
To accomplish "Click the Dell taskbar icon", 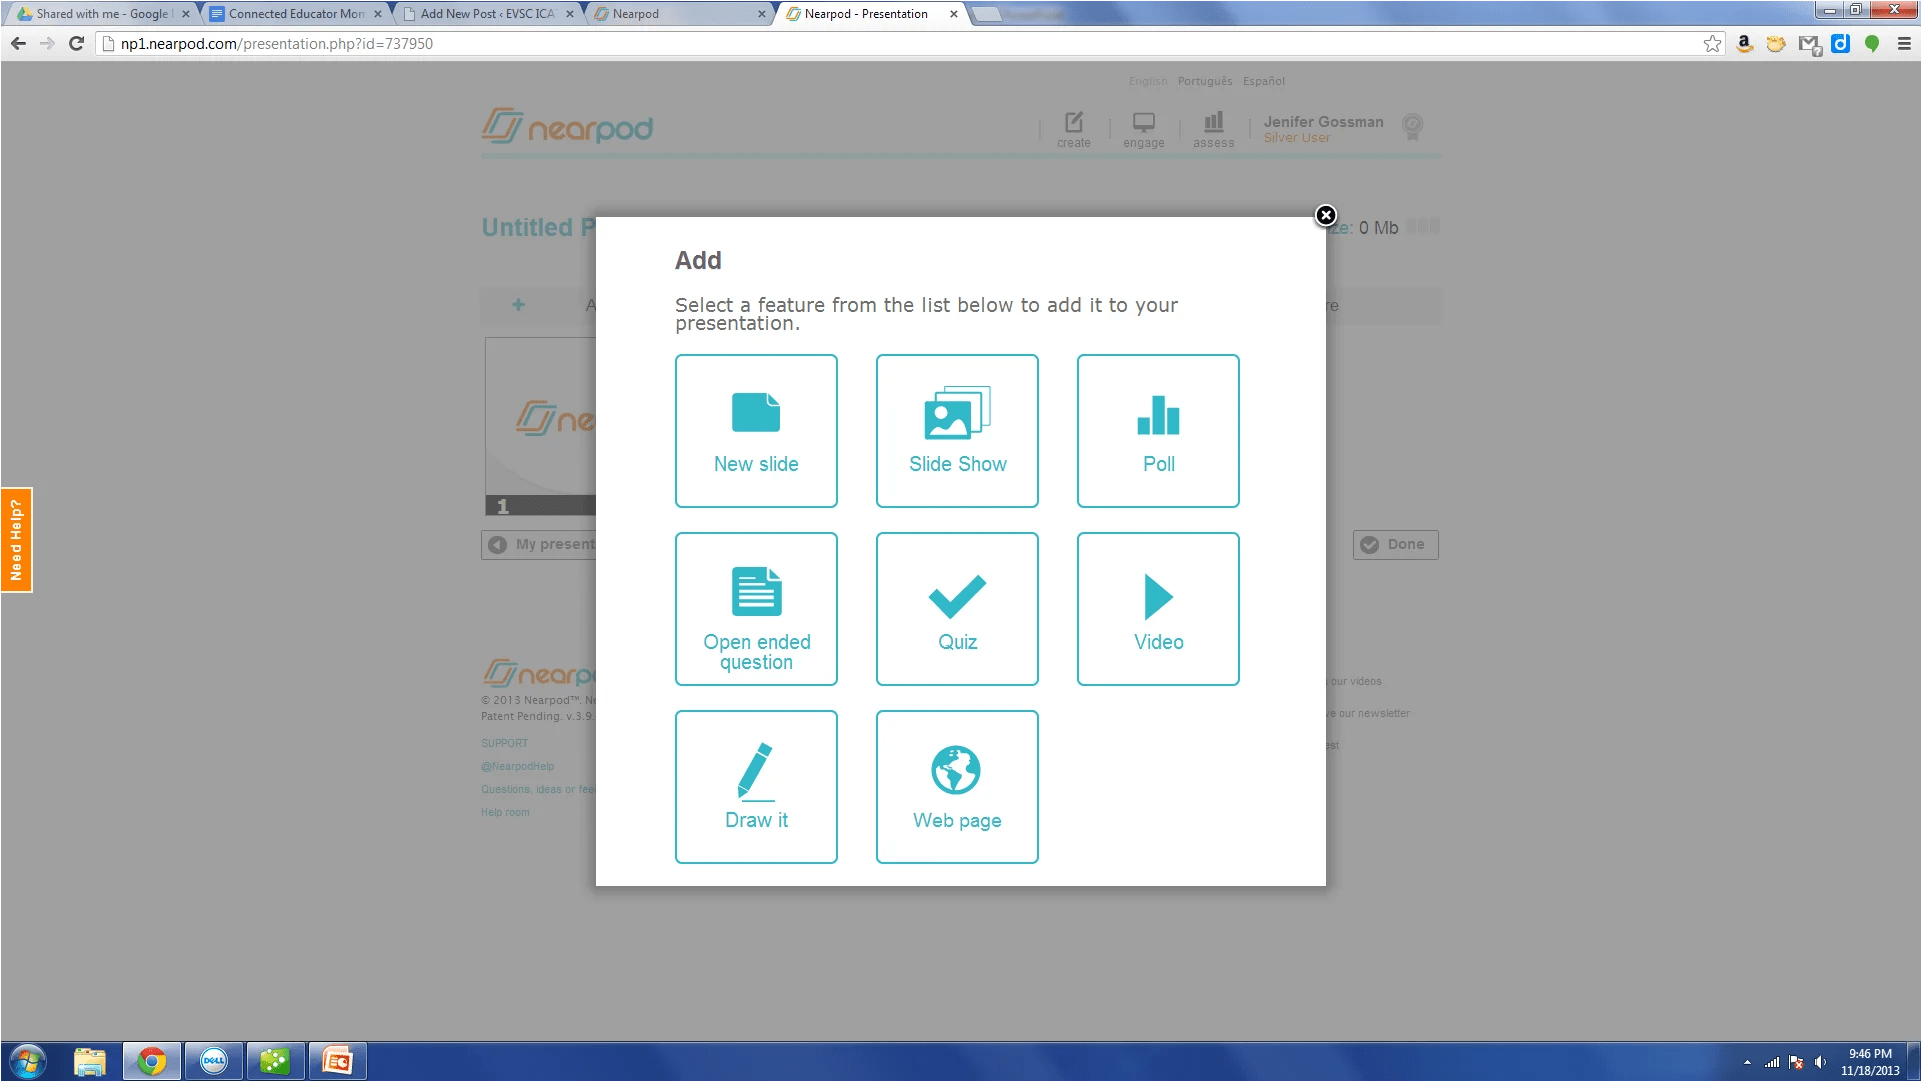I will click(214, 1061).
